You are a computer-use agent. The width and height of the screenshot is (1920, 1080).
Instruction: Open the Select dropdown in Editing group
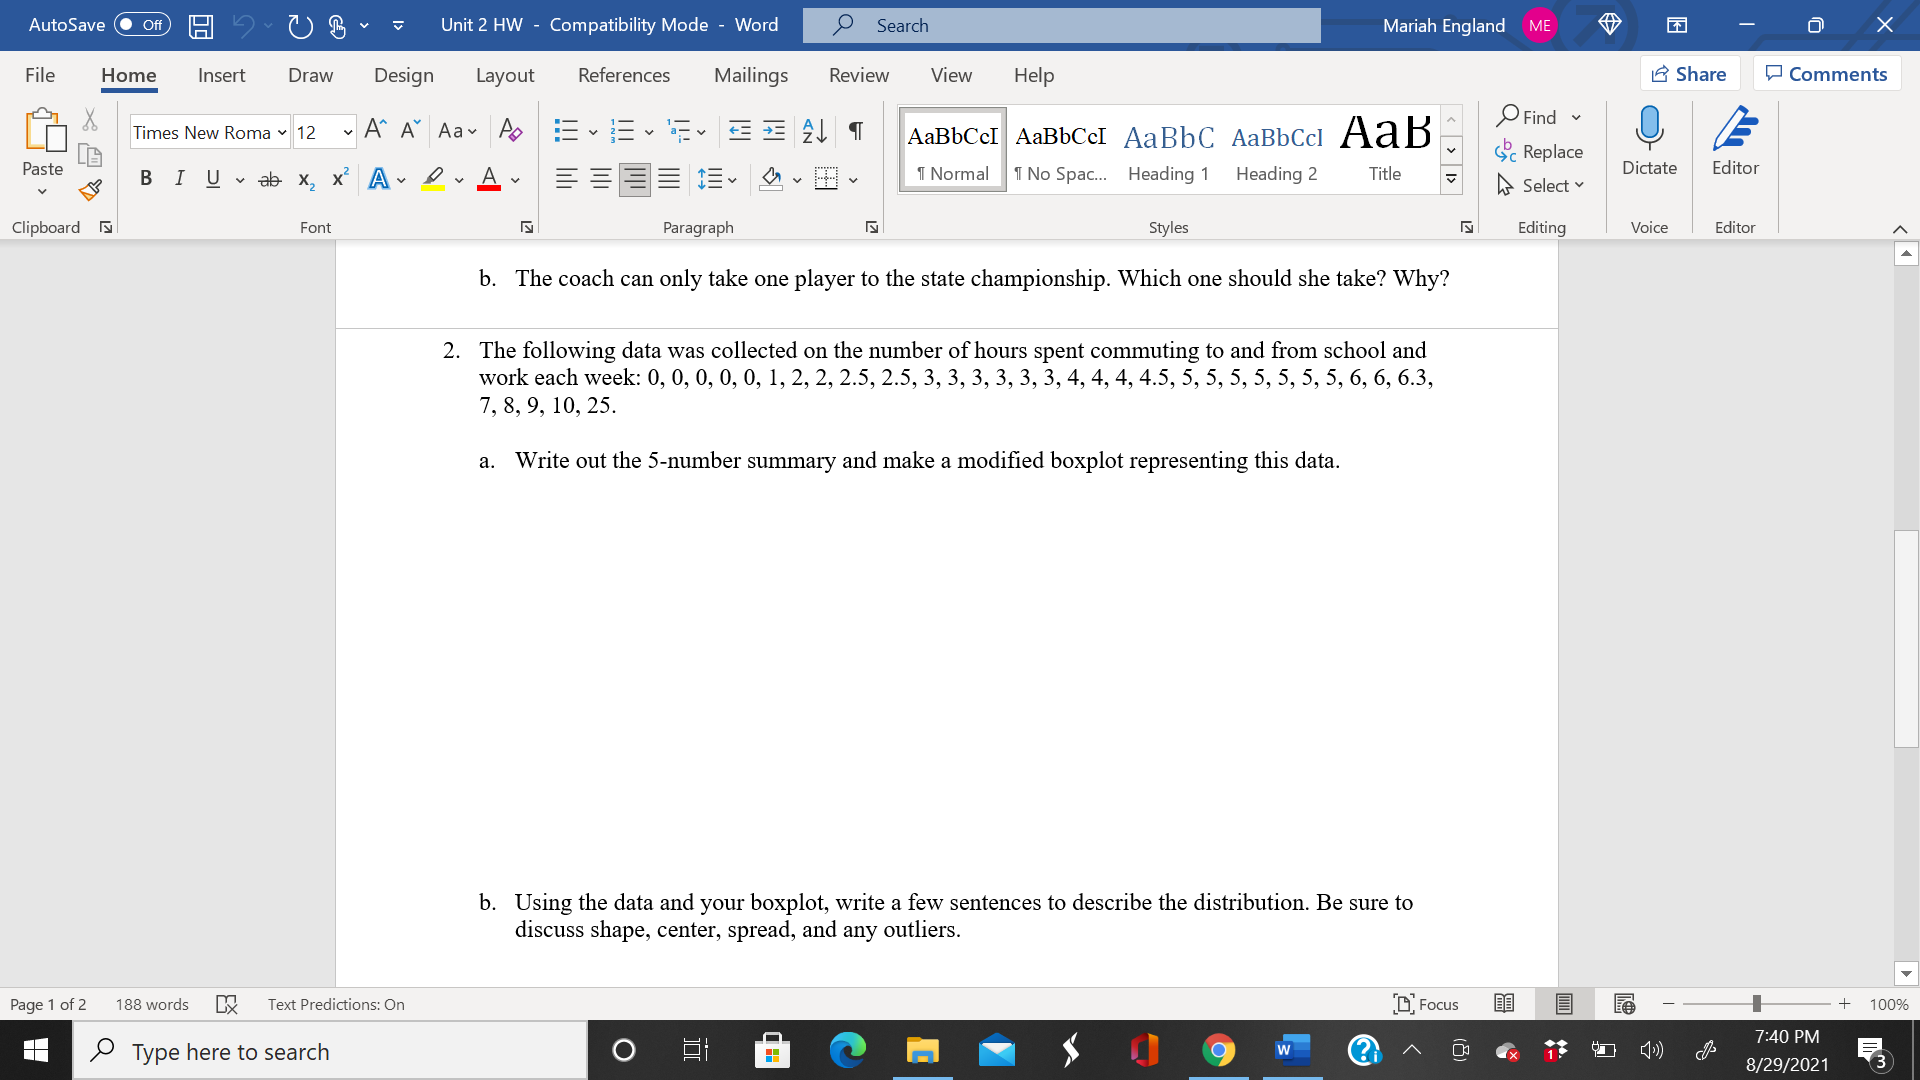pos(1540,185)
